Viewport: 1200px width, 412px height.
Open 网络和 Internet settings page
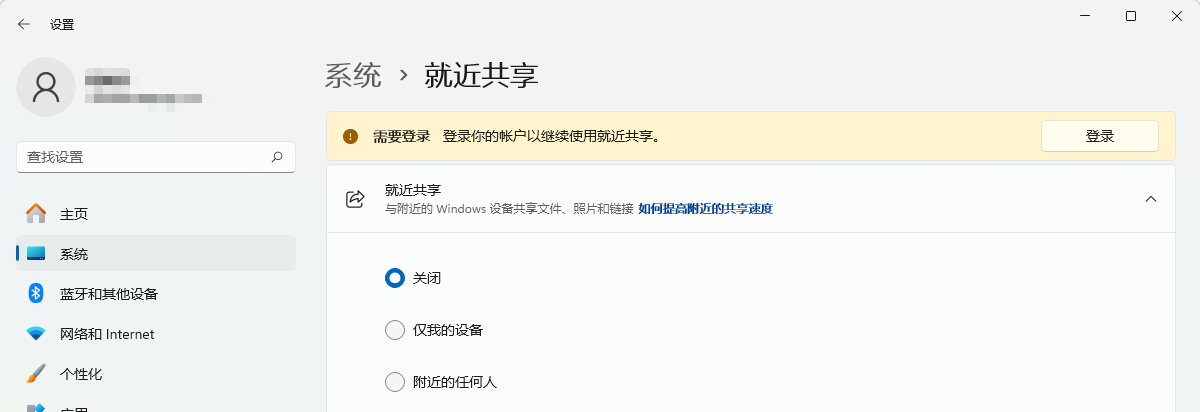pyautogui.click(x=156, y=334)
